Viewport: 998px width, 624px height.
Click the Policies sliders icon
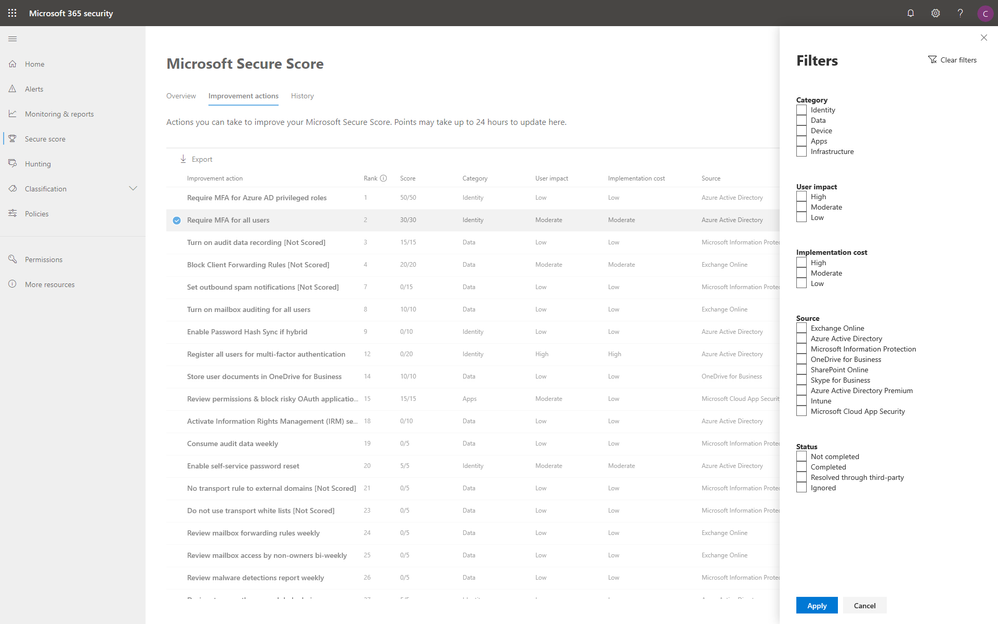[x=12, y=213]
